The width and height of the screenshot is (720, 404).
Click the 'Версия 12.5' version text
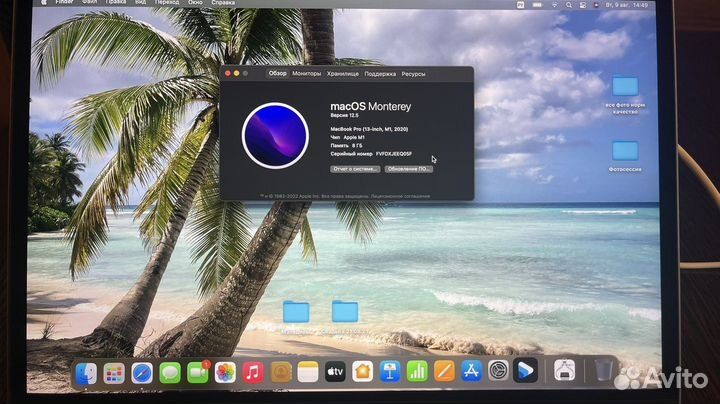coord(344,115)
